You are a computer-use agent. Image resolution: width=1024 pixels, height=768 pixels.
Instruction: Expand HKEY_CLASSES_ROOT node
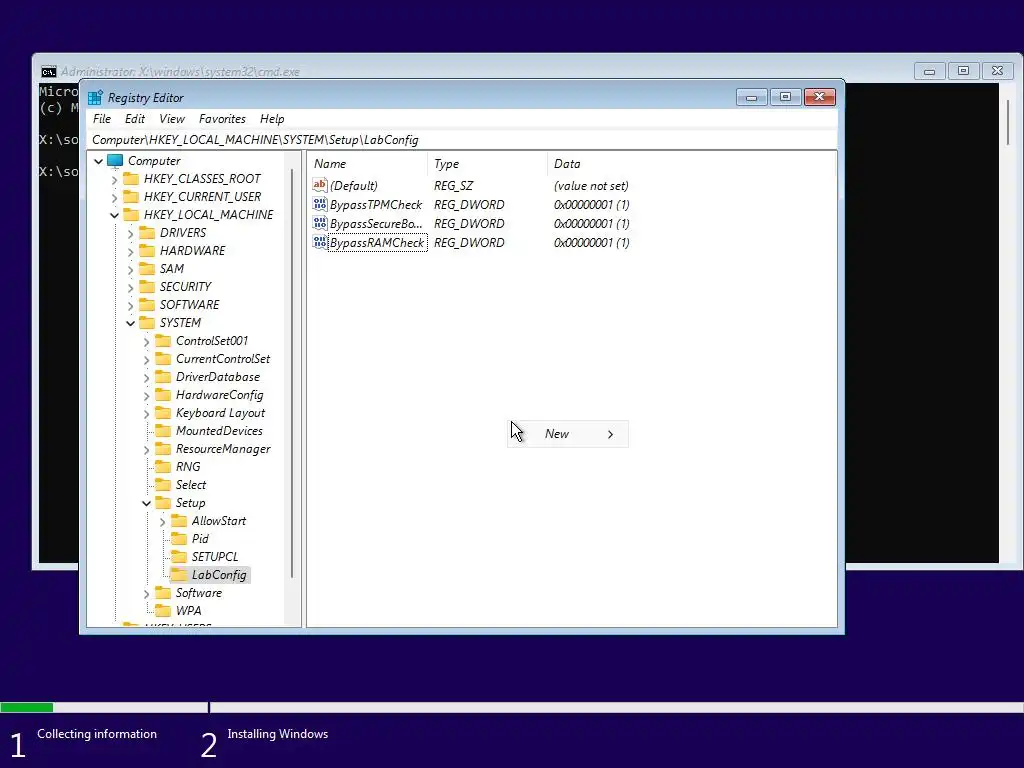pyautogui.click(x=115, y=179)
